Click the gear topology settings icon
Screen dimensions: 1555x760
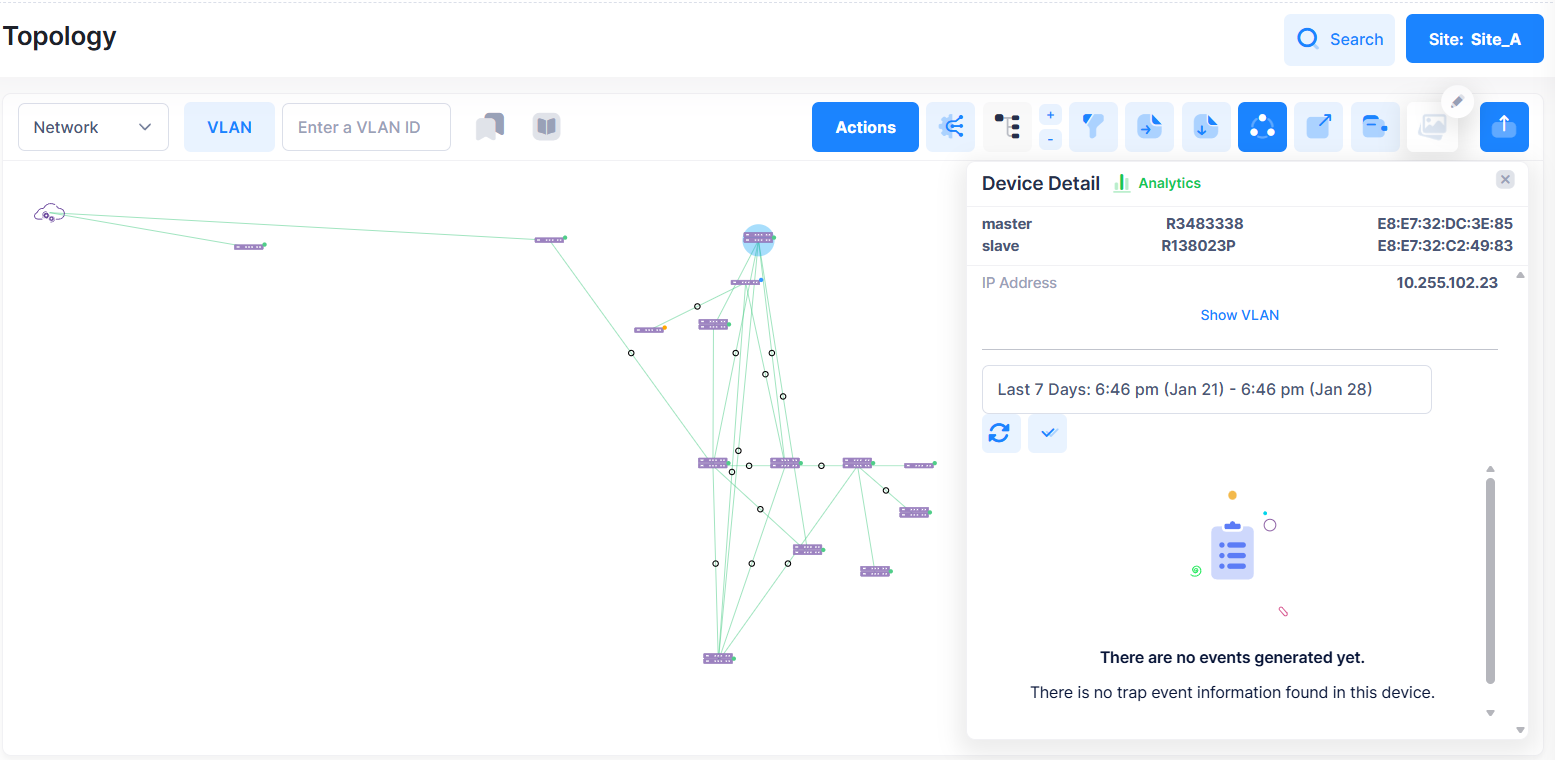click(950, 127)
